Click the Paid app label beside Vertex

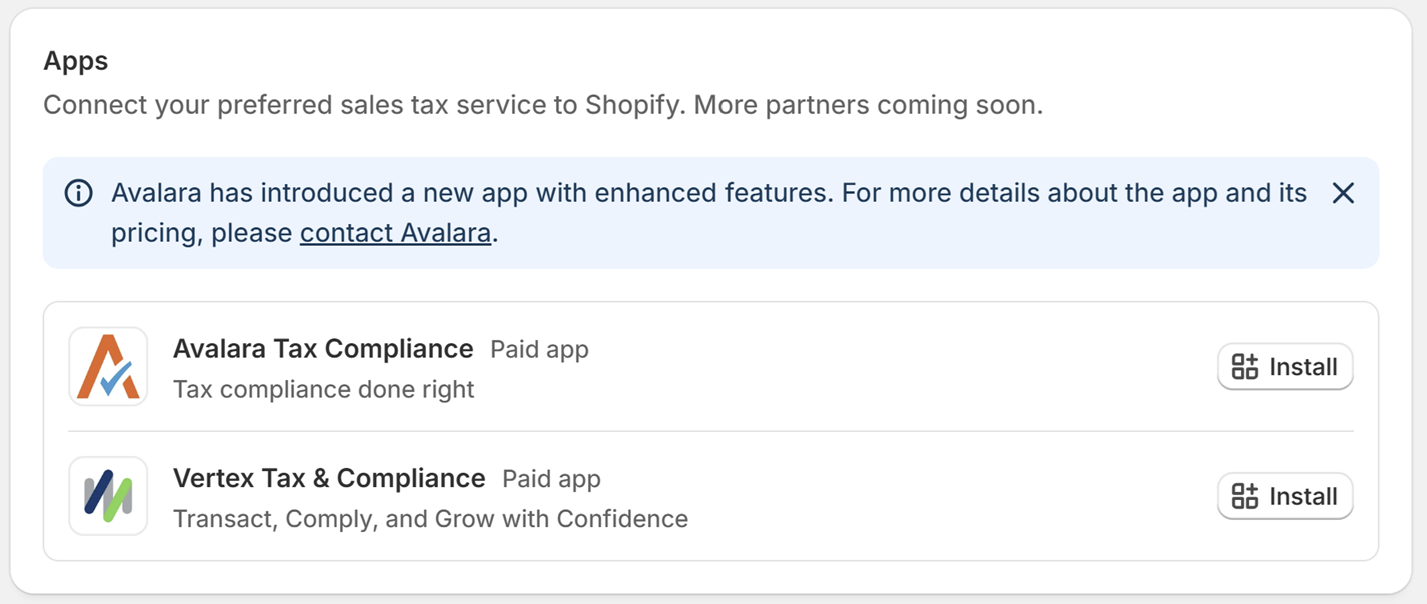[551, 479]
